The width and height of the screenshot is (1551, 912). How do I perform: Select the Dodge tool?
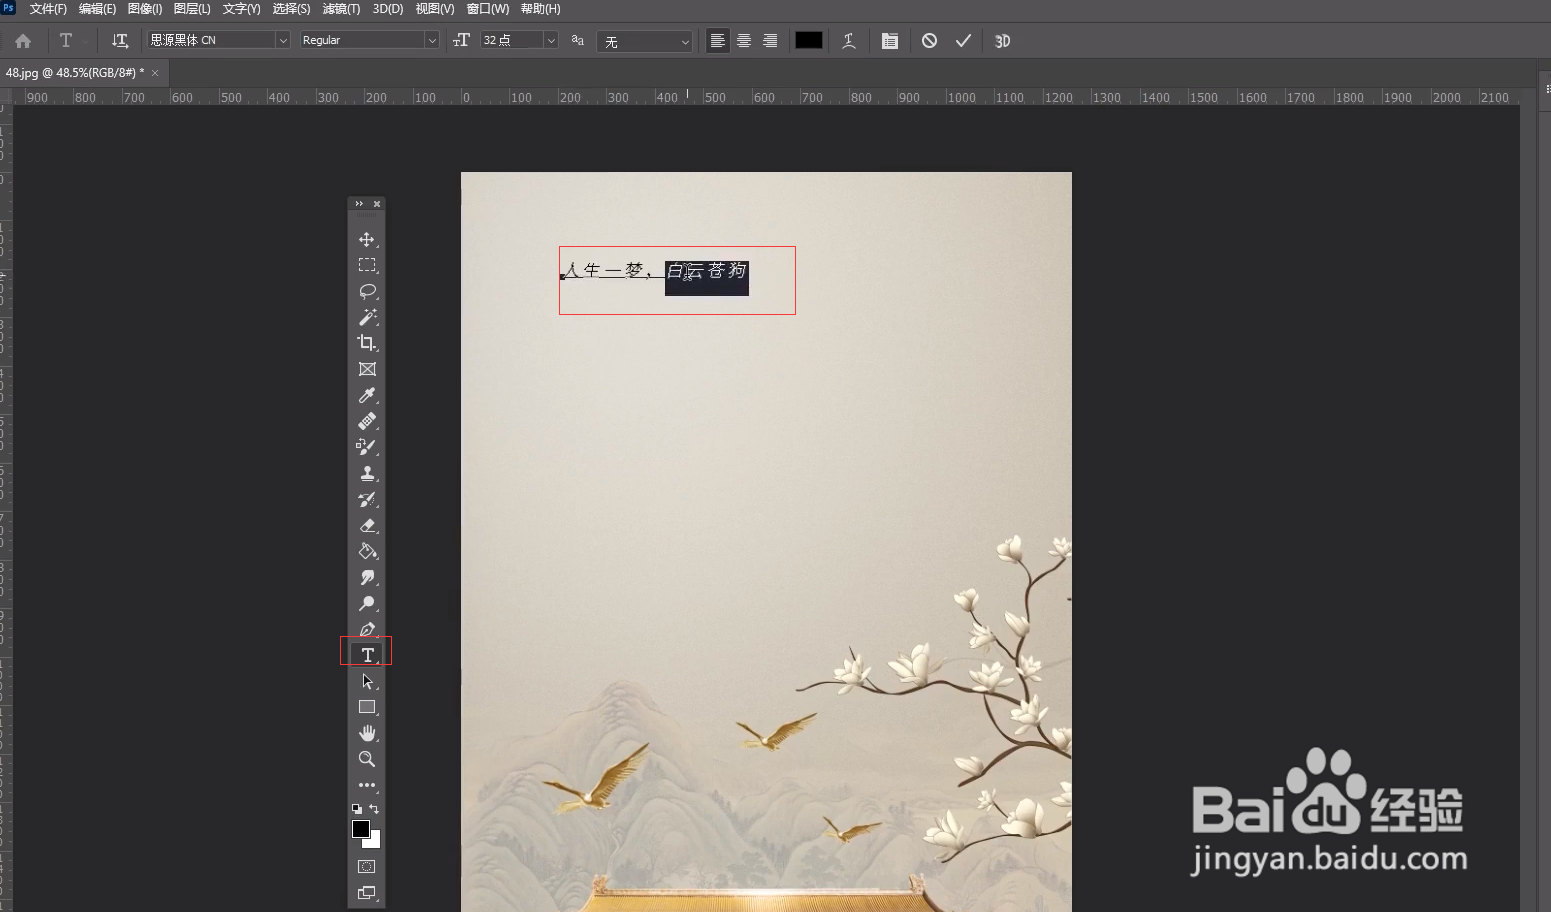point(367,603)
